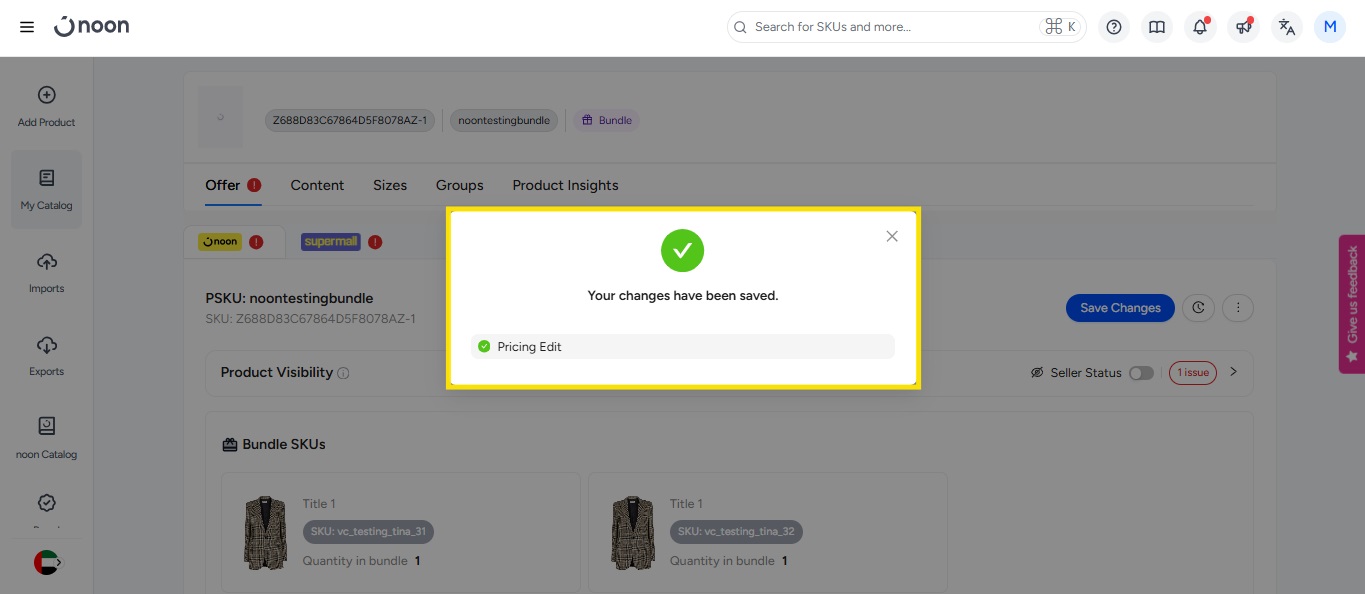Click the Save Changes button
1365x594 pixels.
pos(1120,308)
